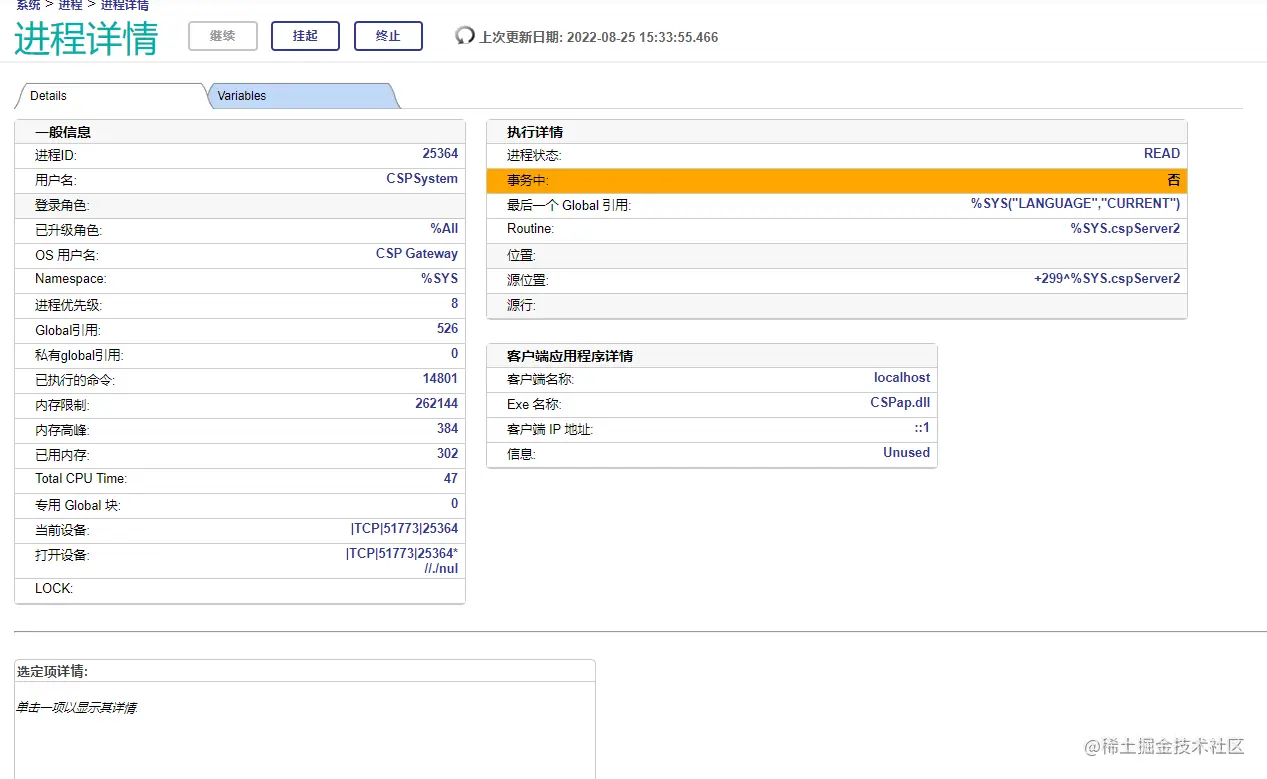Select the process ID value 25364
This screenshot has width=1267, height=779.
tap(440, 153)
